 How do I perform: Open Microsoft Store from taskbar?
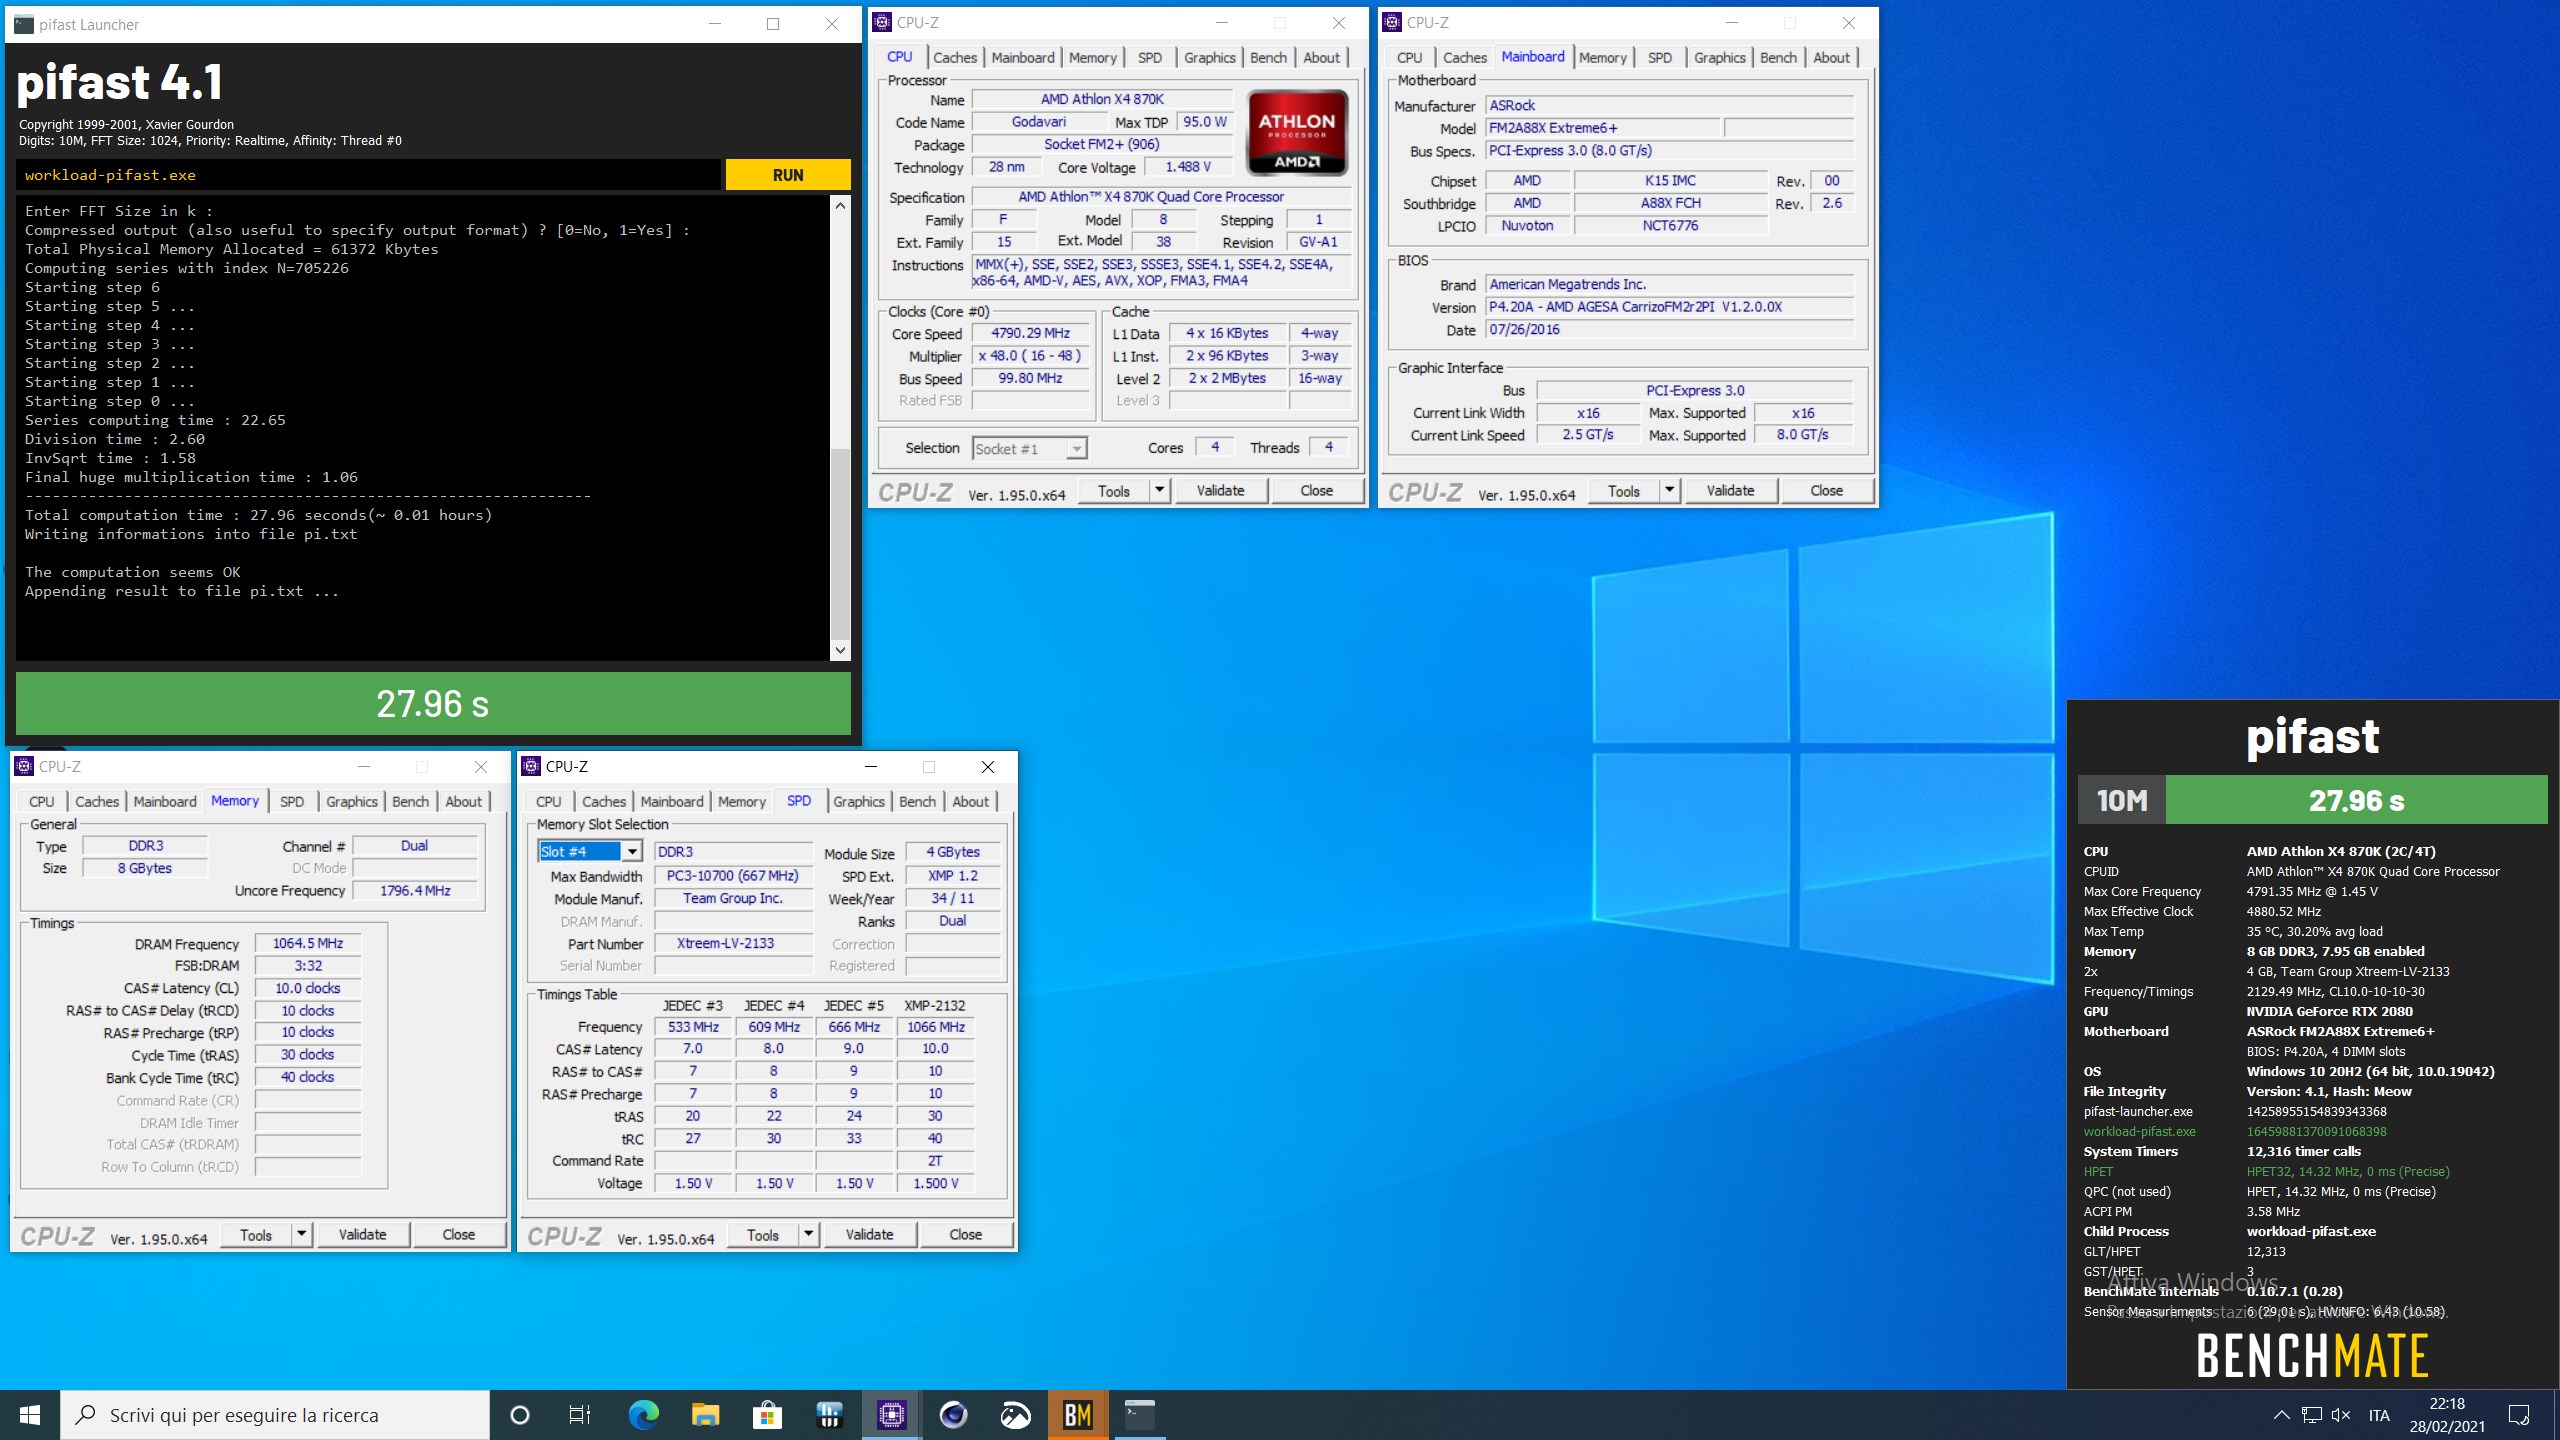coord(767,1415)
